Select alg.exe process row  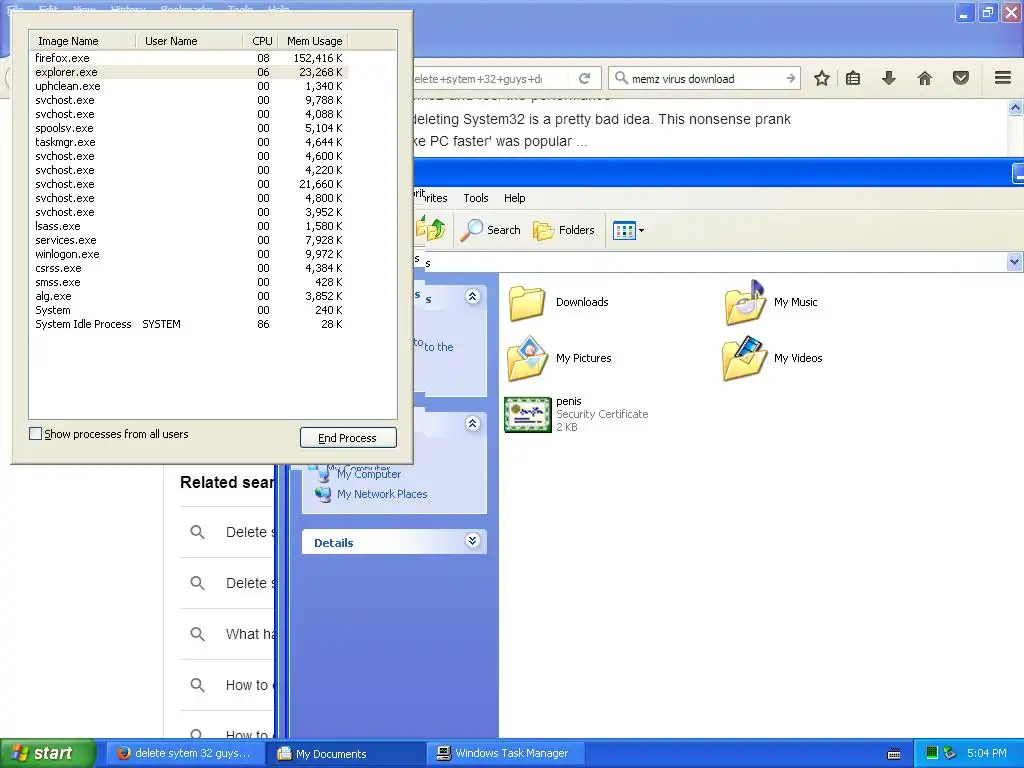click(x=189, y=296)
